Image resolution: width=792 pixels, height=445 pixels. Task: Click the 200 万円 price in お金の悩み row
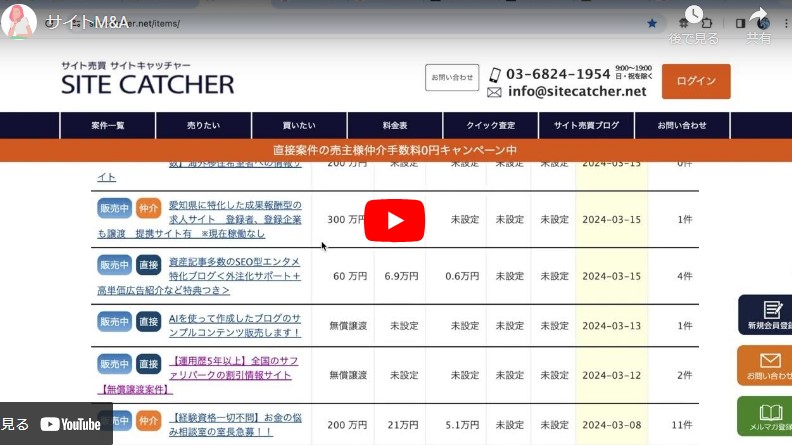point(347,425)
